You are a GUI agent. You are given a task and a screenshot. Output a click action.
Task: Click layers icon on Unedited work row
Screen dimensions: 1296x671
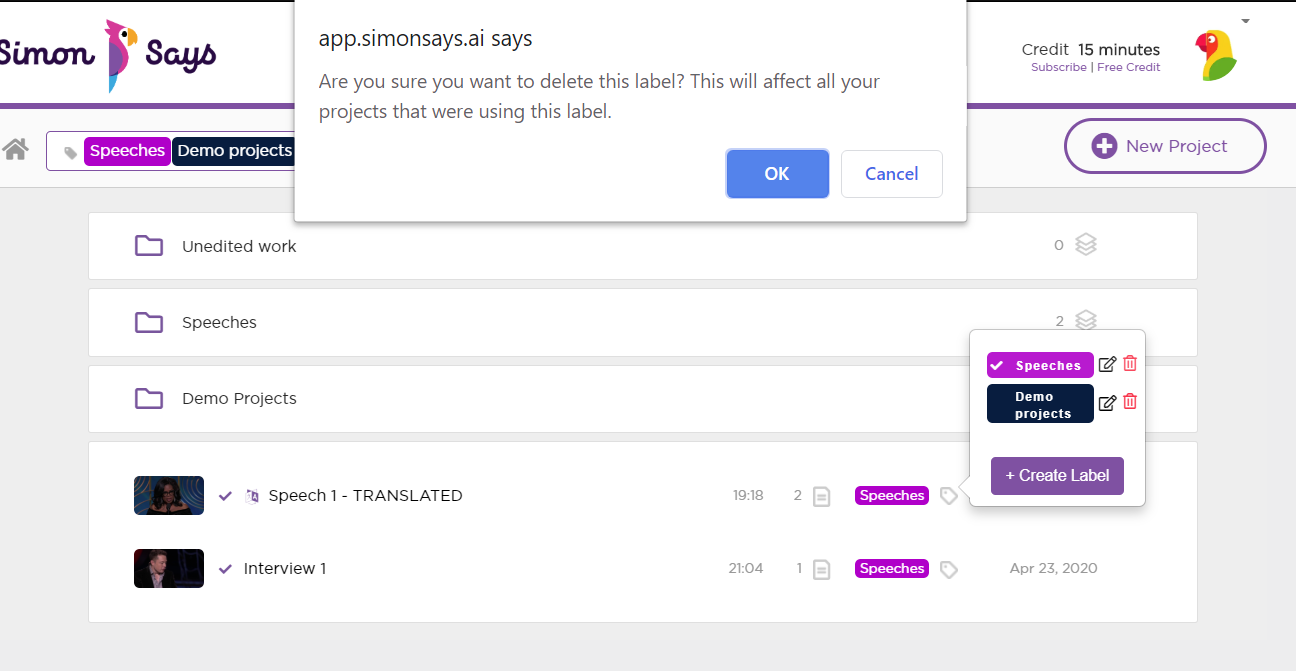coord(1086,244)
